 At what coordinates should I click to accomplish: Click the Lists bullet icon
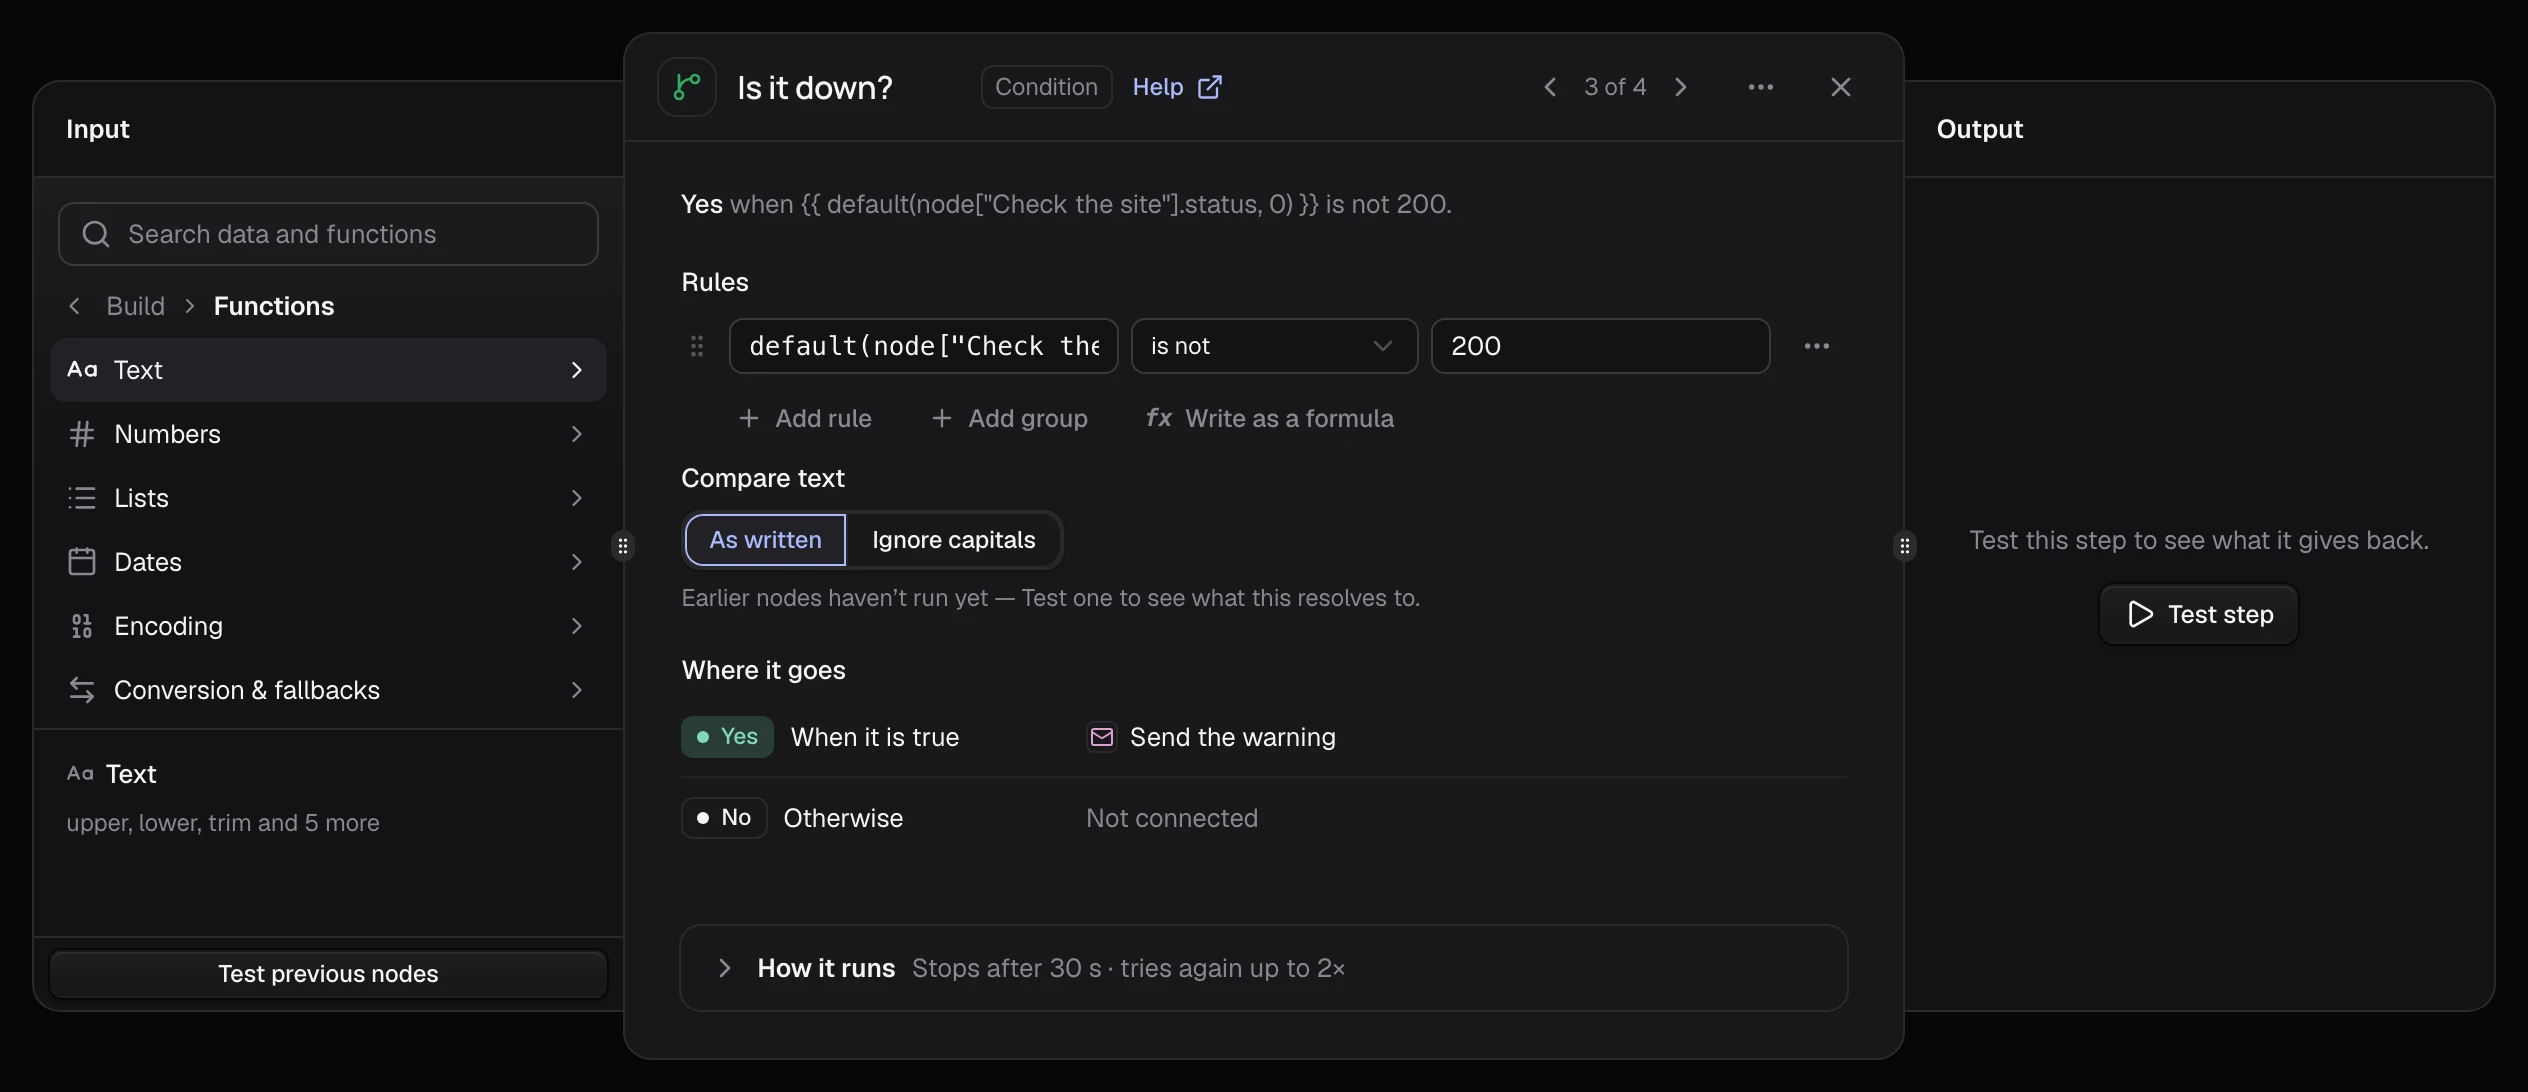[82, 498]
